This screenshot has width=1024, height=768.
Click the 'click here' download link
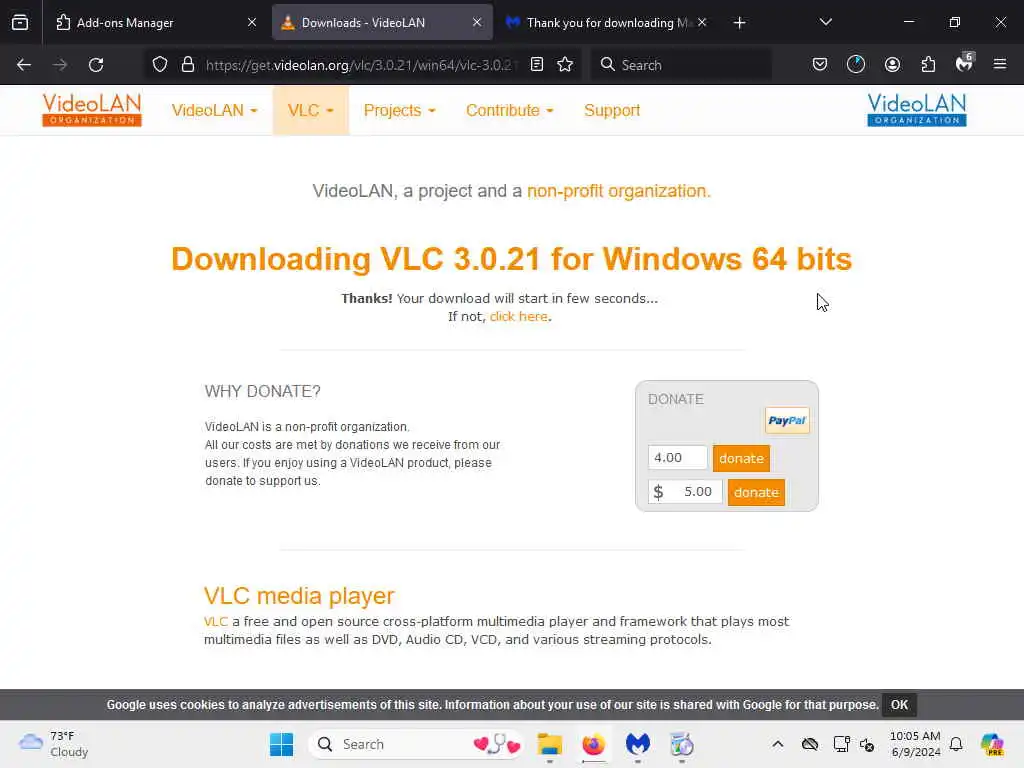click(519, 316)
